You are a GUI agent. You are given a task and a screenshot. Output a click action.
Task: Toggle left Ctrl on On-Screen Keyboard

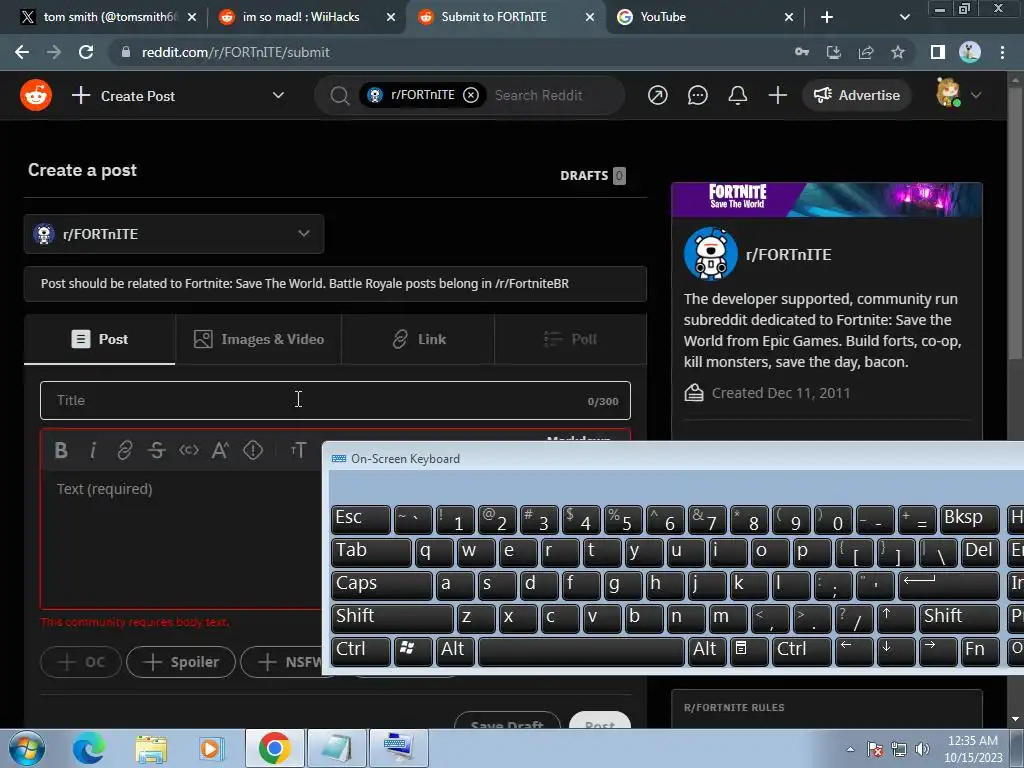tap(360, 651)
